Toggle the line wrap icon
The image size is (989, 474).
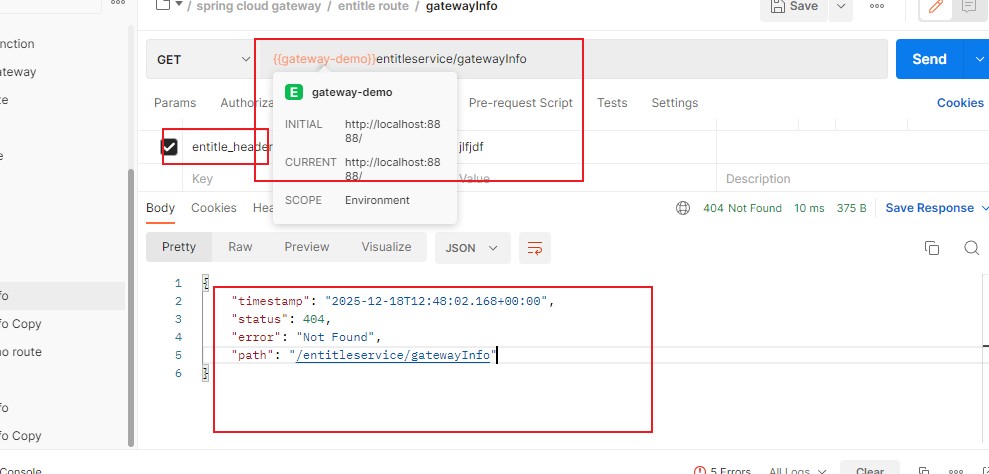click(x=535, y=248)
